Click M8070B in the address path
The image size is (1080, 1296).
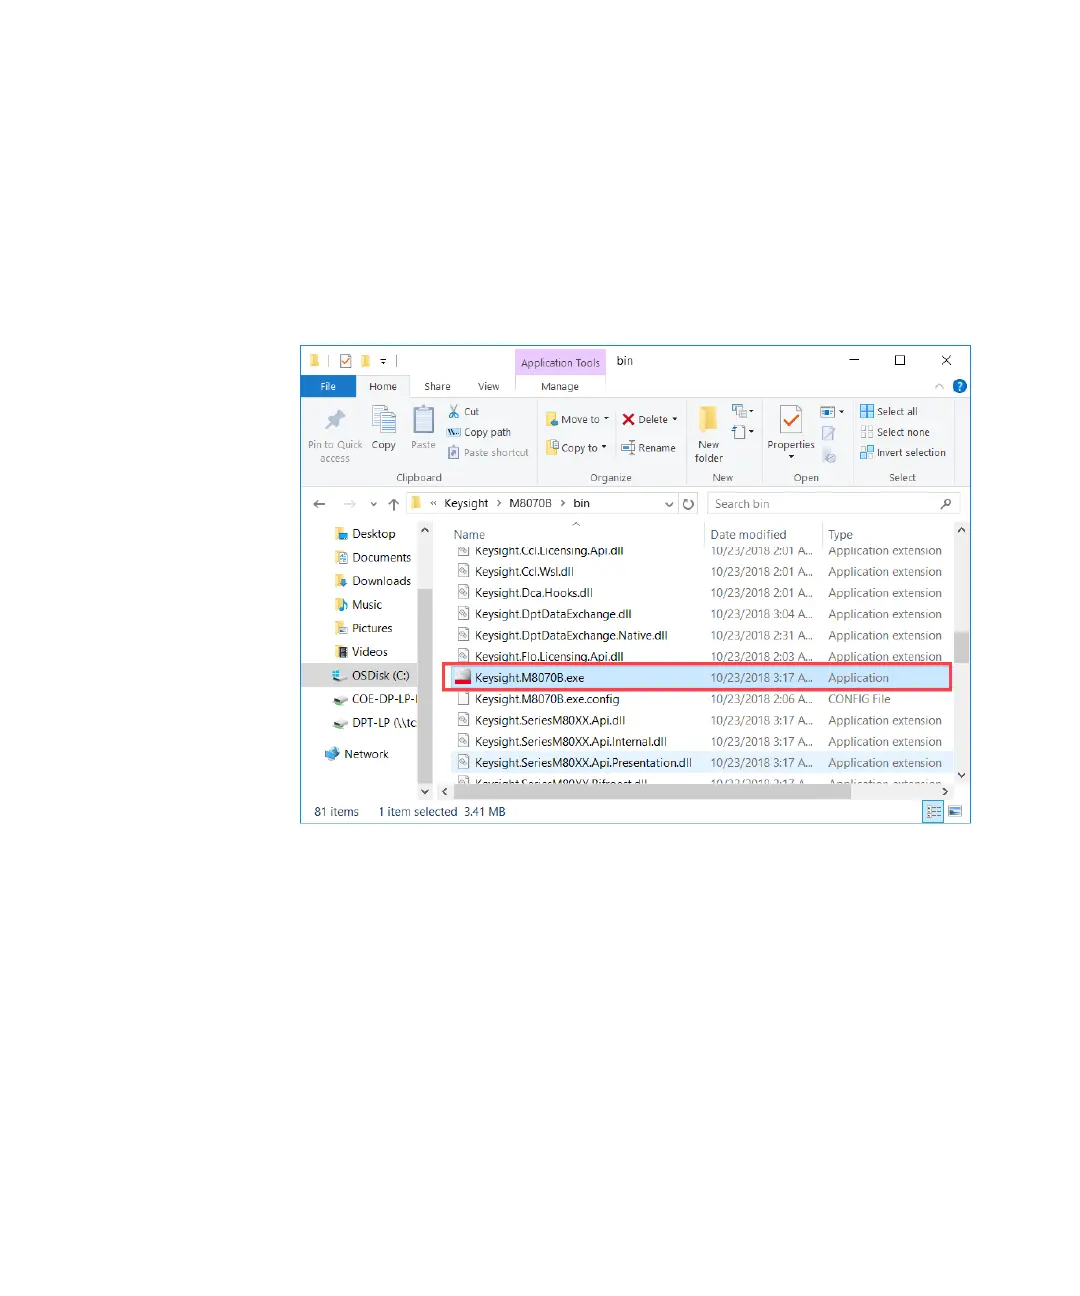point(530,503)
